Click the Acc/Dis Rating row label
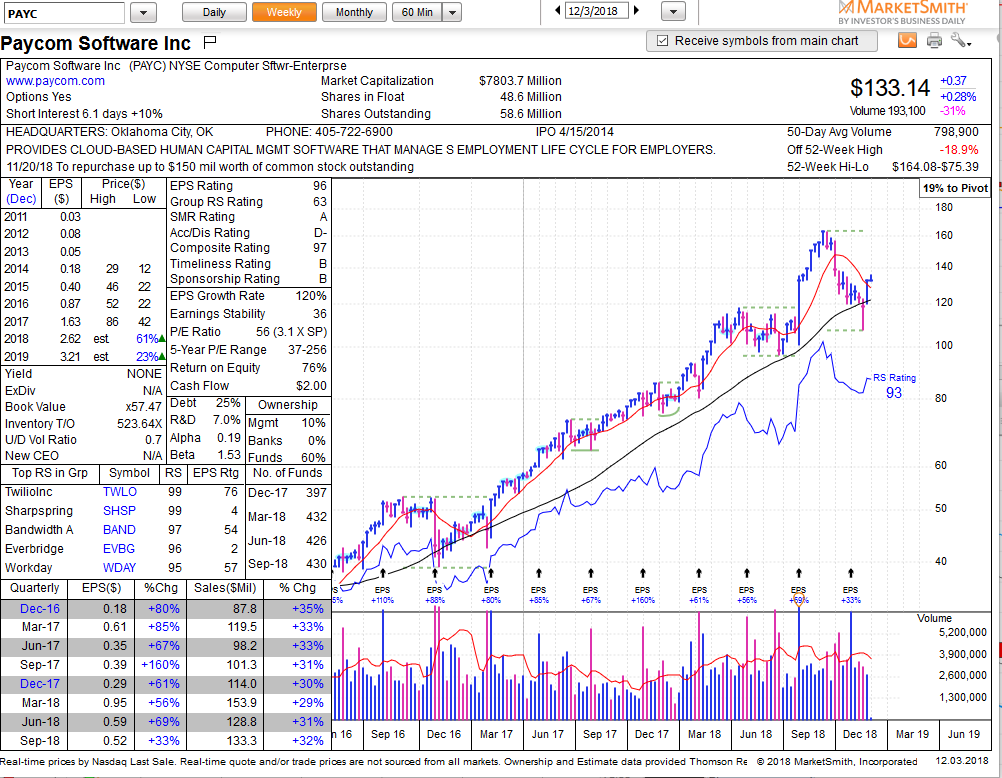Viewport: 1002px width, 778px height. pos(210,233)
